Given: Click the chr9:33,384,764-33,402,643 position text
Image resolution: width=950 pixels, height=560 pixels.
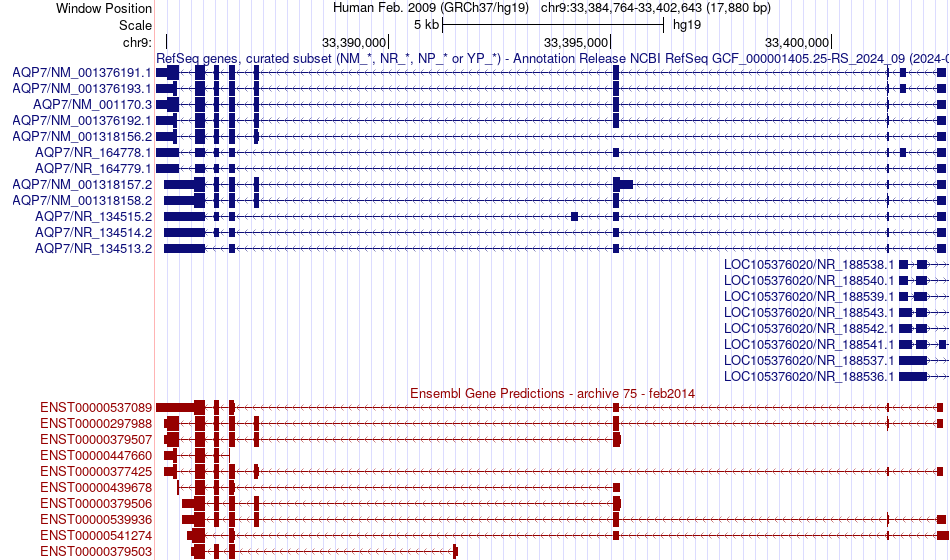Looking at the screenshot, I should coord(656,8).
